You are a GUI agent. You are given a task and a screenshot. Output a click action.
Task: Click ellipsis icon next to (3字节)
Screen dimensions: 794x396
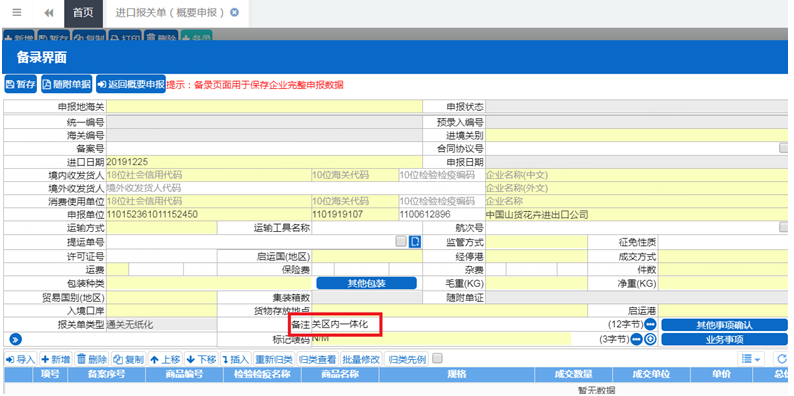point(637,339)
